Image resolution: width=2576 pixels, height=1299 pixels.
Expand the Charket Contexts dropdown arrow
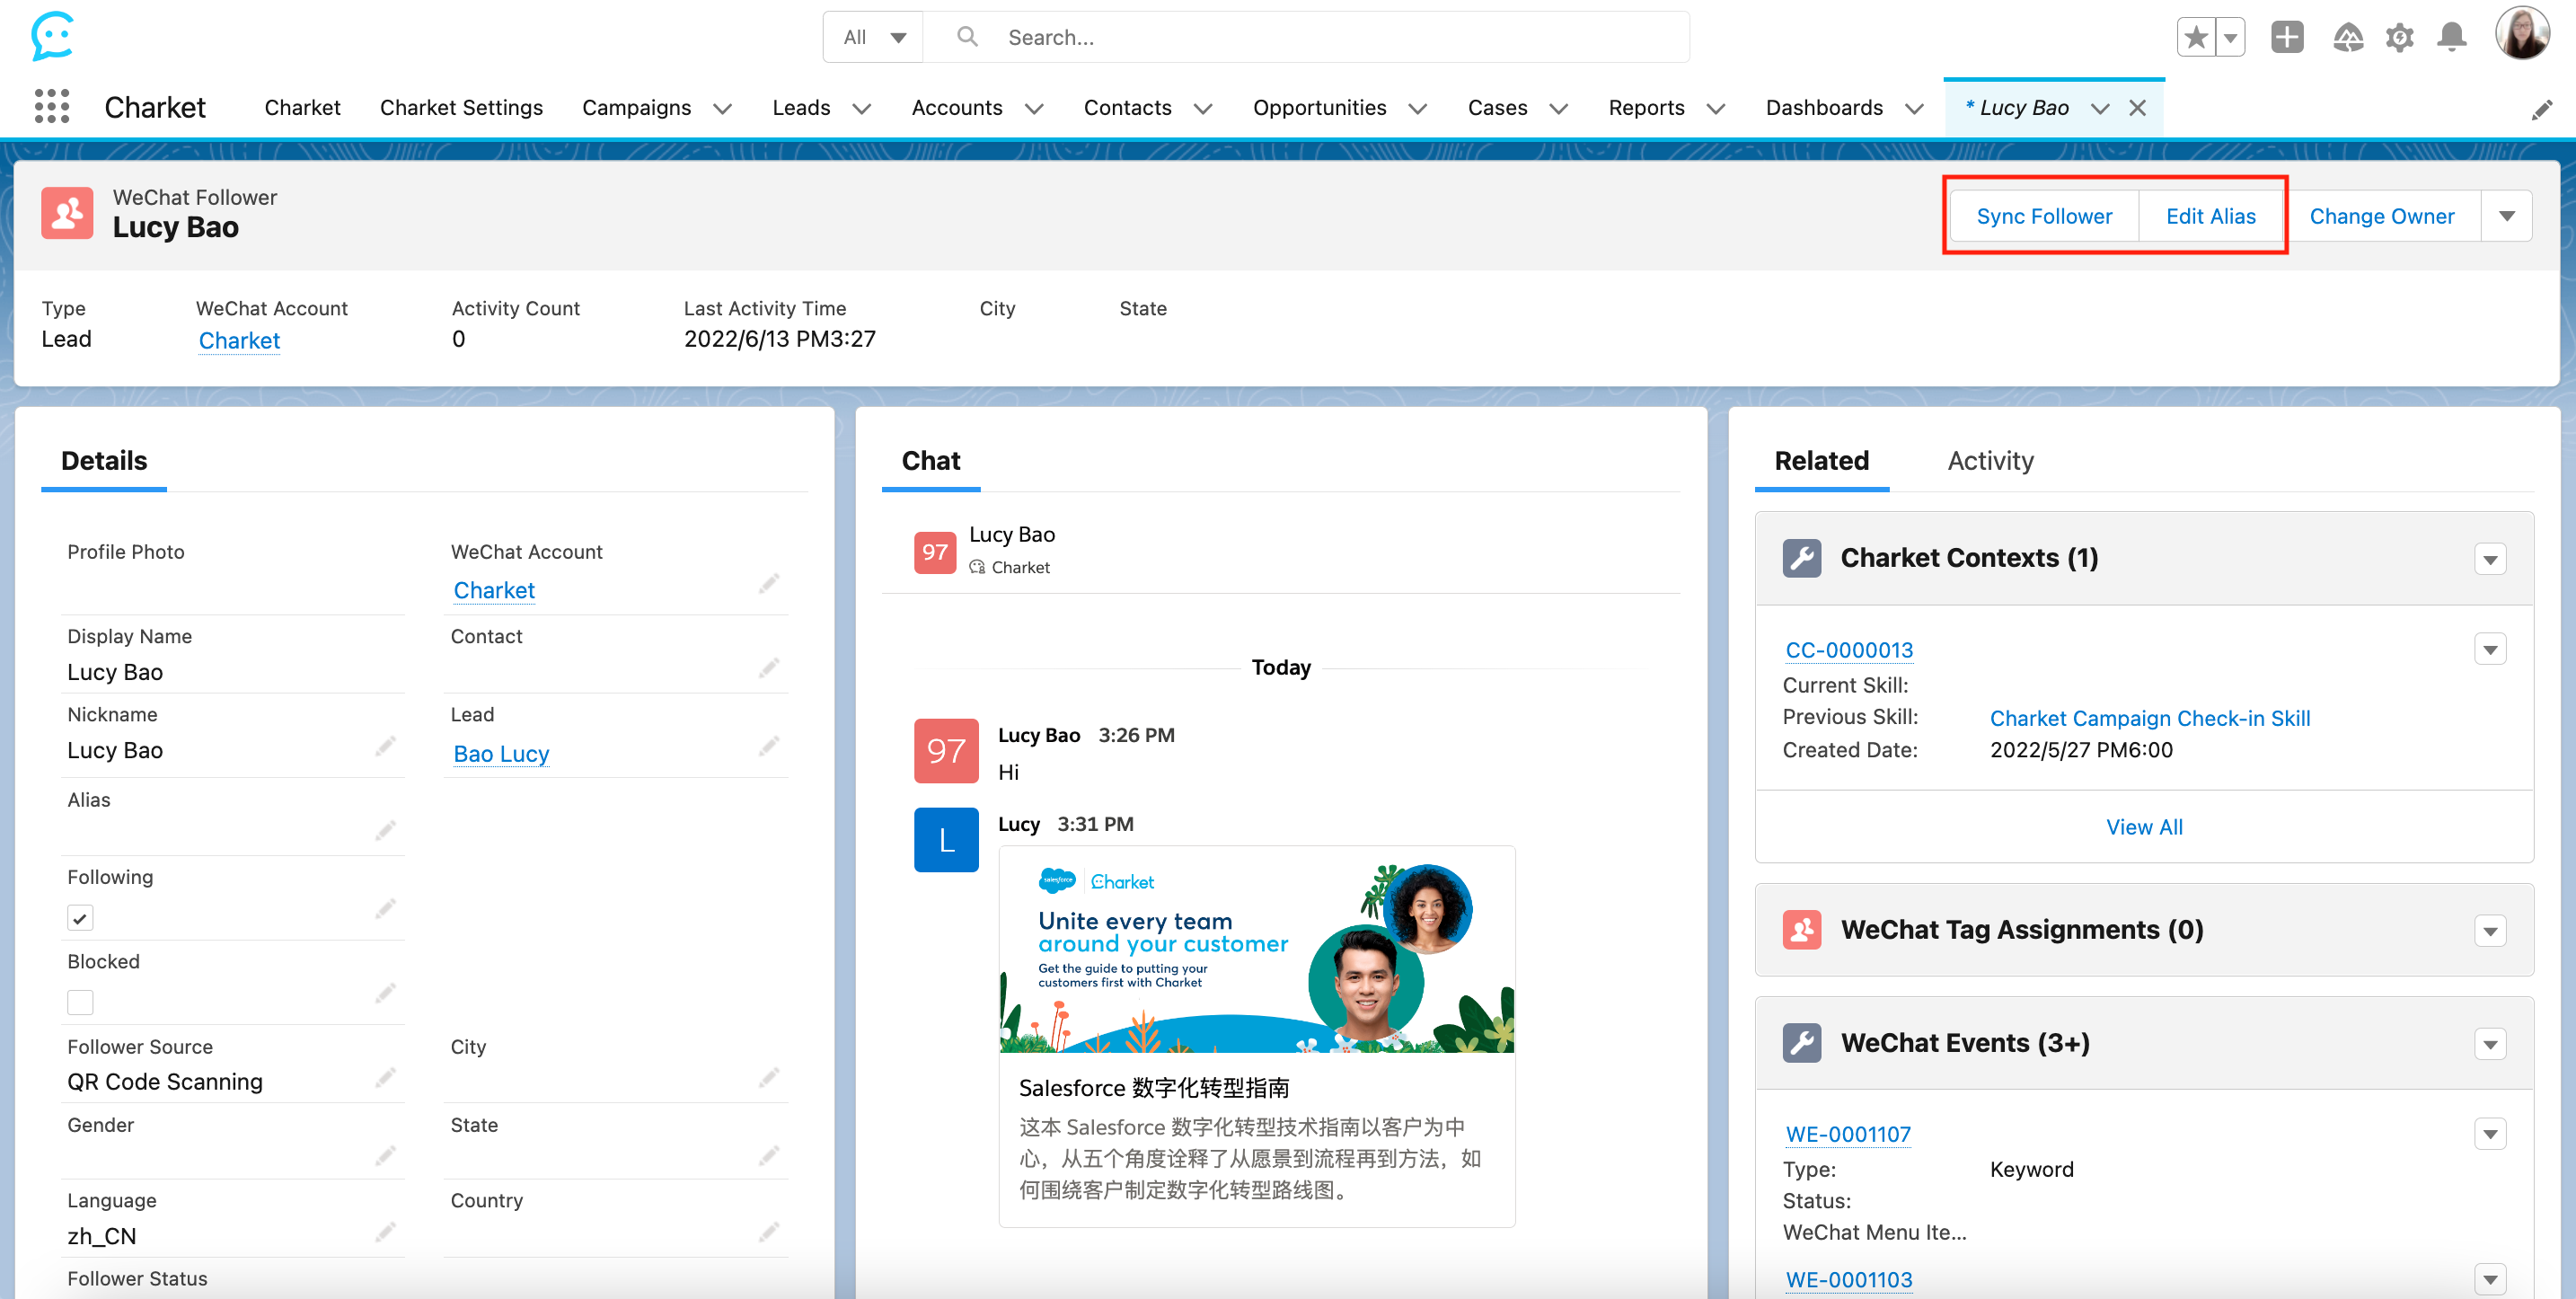click(x=2490, y=559)
